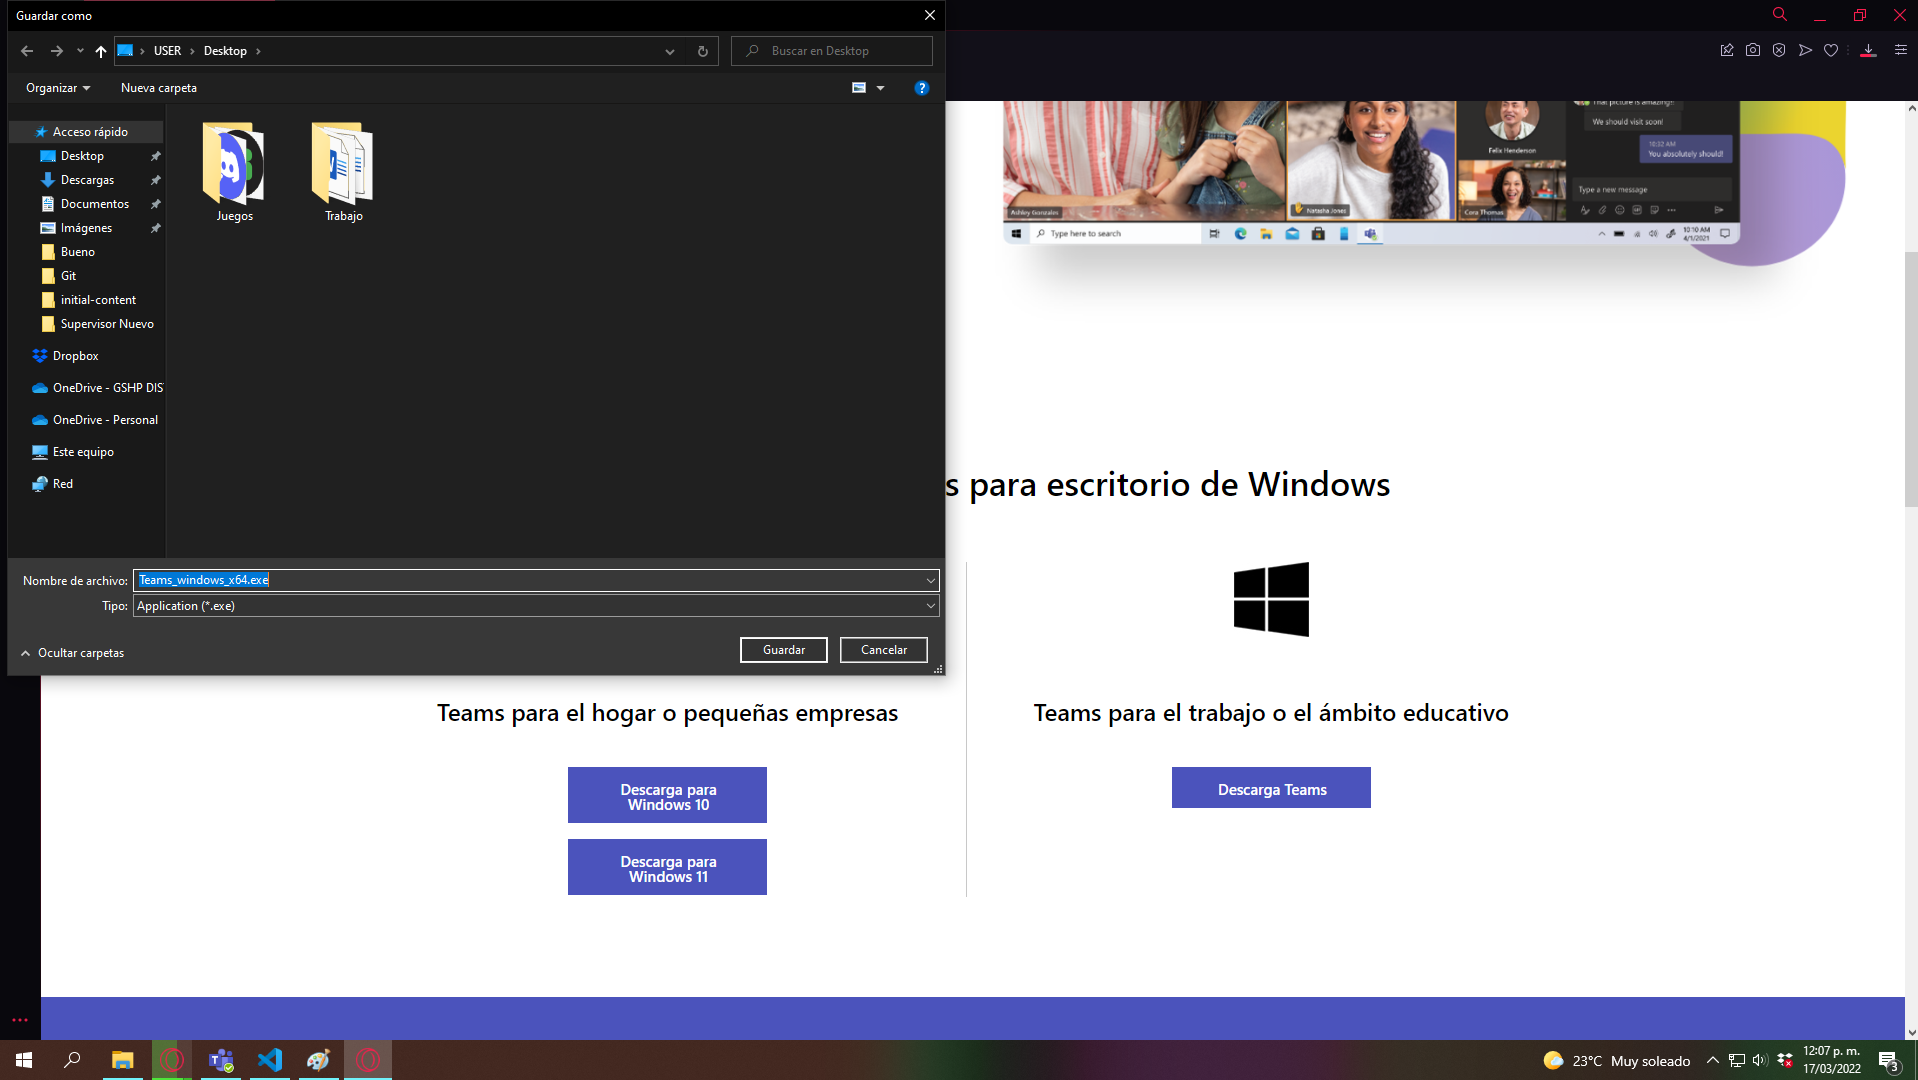Image resolution: width=1918 pixels, height=1080 pixels.
Task: Open Opera sidebar three-dots menu
Action: 20,1020
